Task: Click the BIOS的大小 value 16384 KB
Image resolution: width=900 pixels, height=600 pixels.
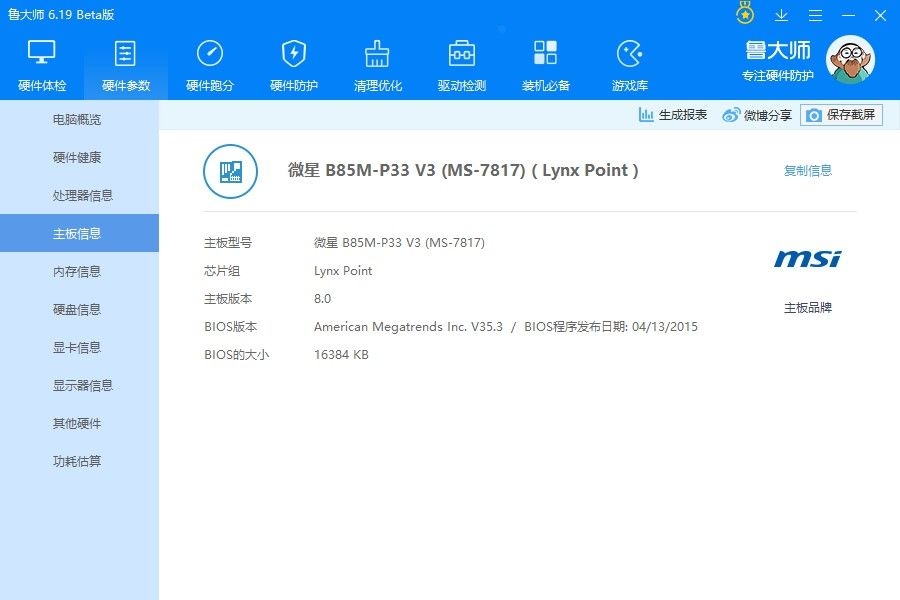Action: (341, 355)
